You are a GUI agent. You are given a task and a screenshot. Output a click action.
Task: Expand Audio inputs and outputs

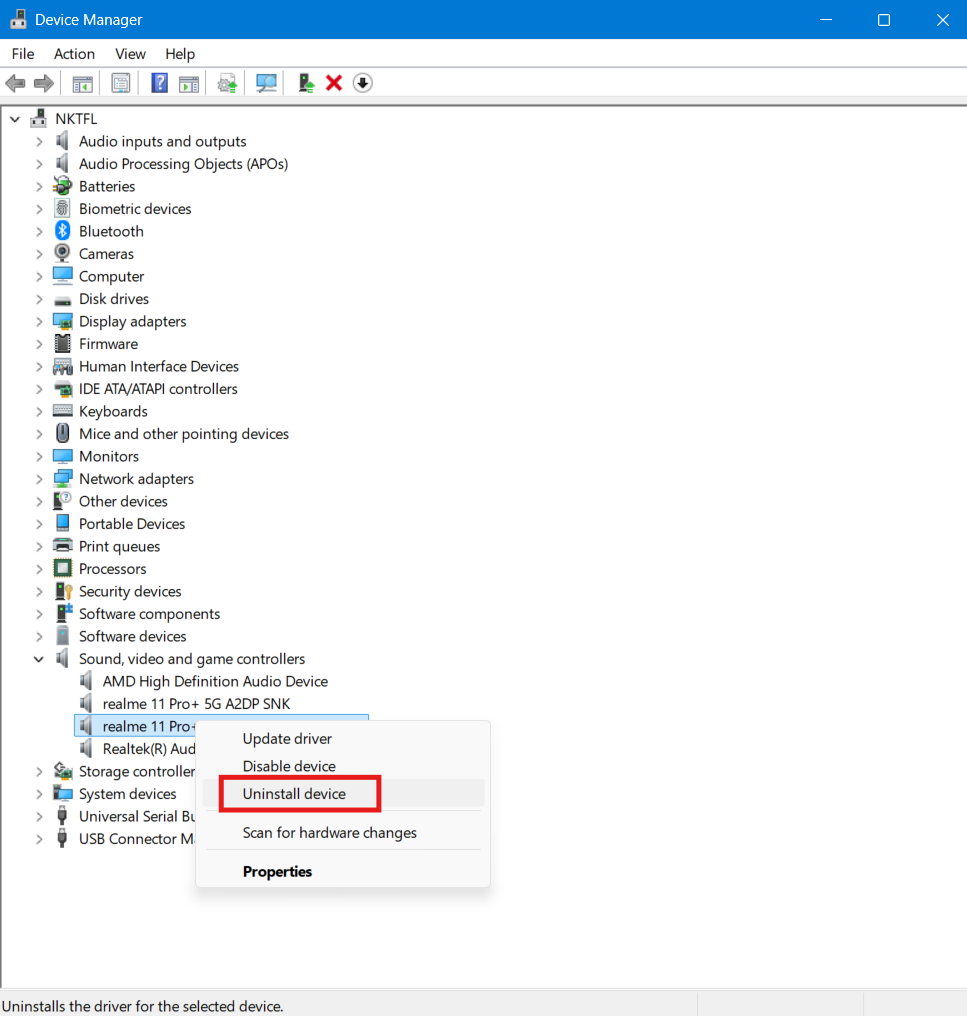tap(39, 141)
